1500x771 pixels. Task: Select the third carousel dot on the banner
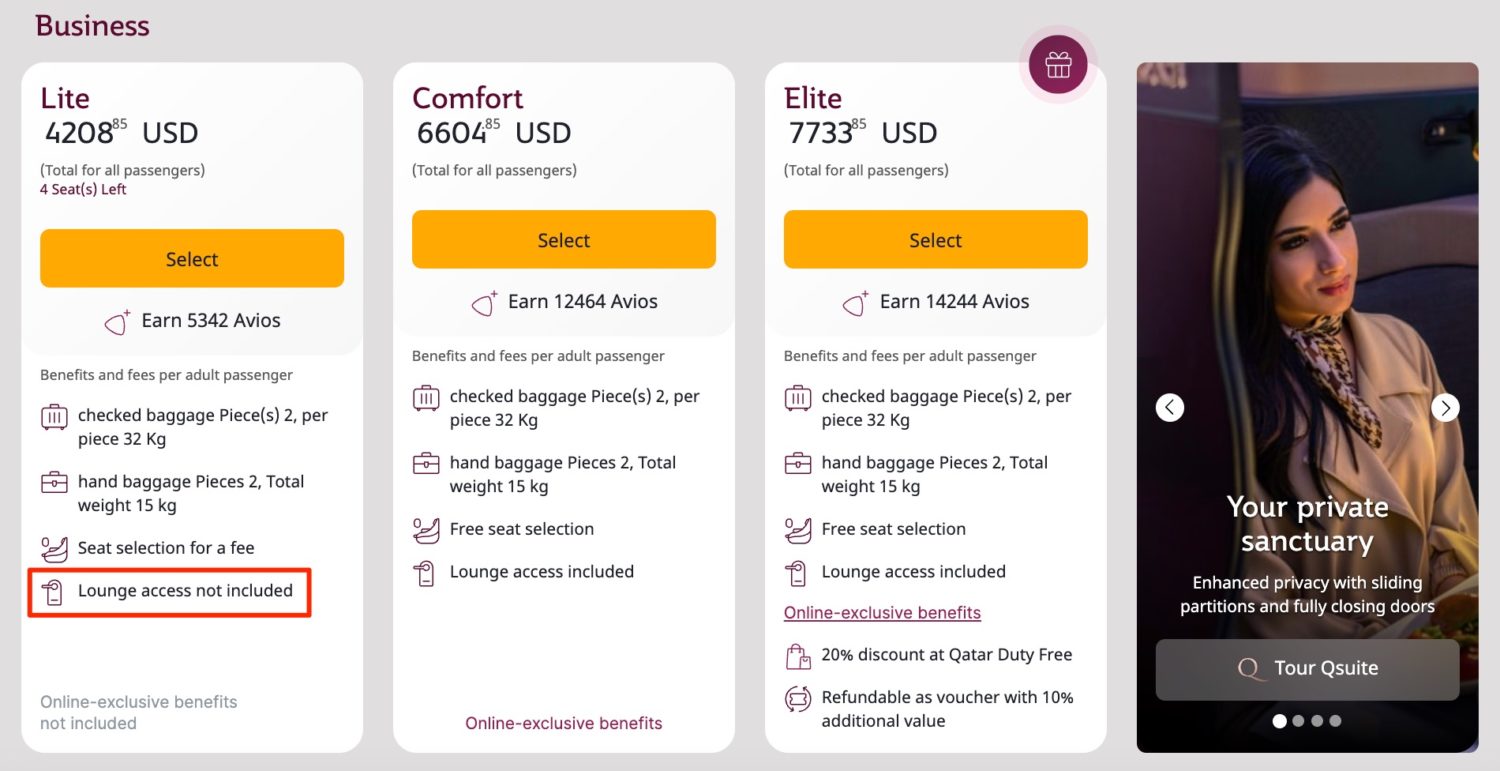coord(1317,720)
